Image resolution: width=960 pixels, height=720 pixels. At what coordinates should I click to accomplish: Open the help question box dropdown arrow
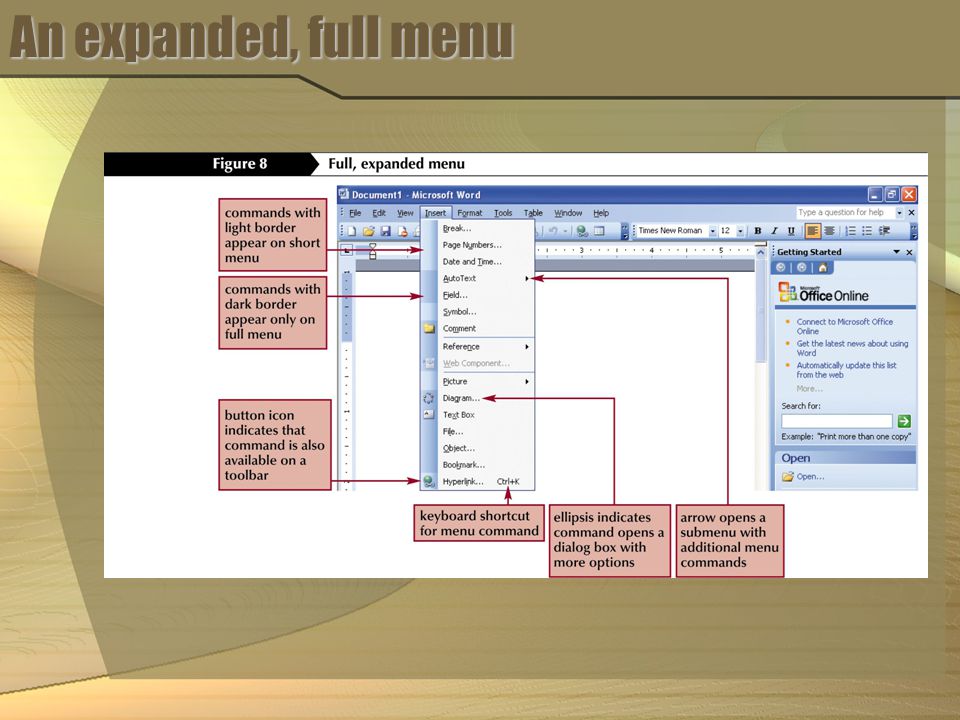pyautogui.click(x=899, y=212)
